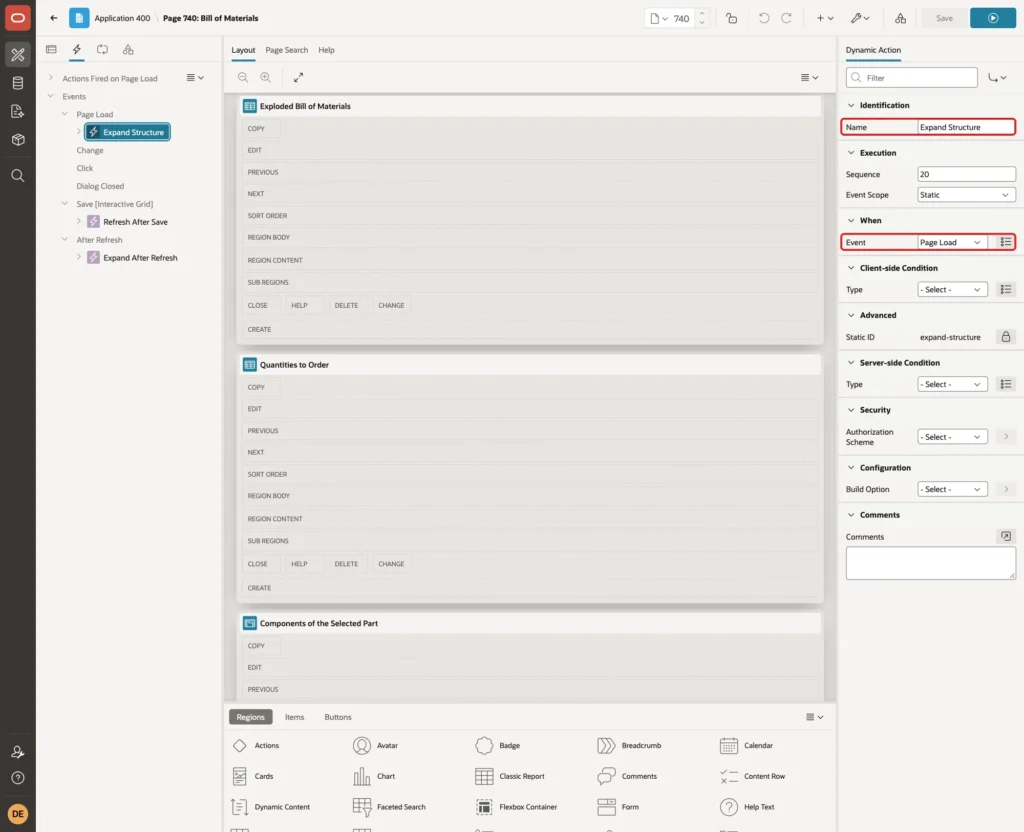Open the App Builder sidebar icon

[x=18, y=54]
